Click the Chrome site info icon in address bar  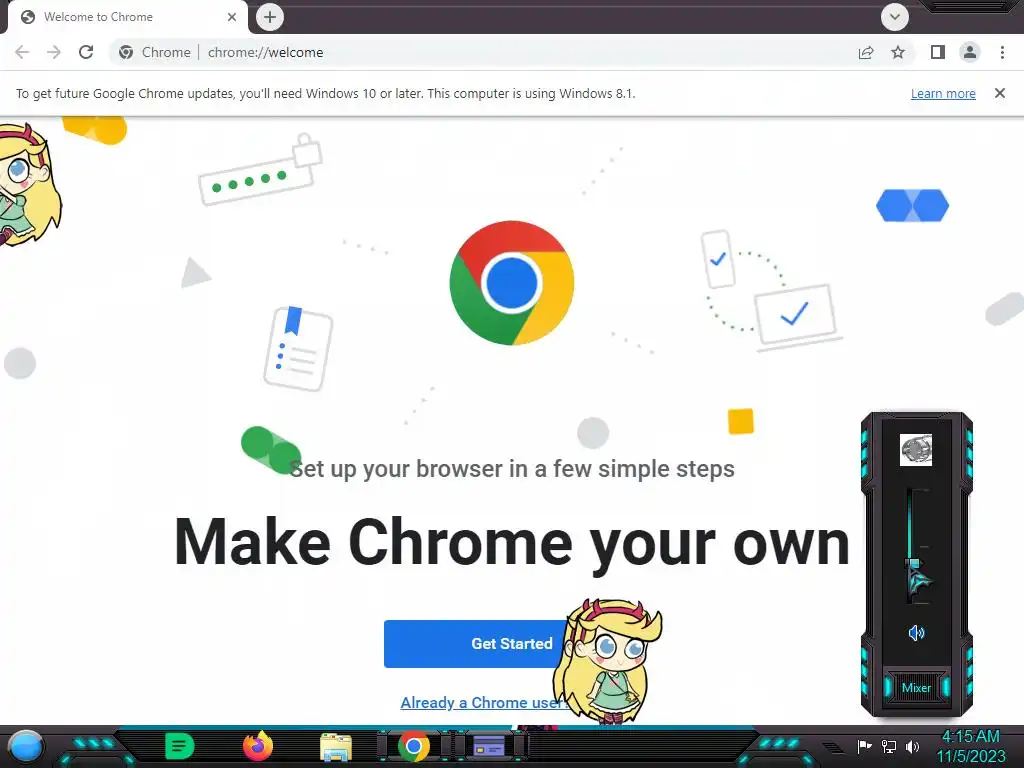click(126, 52)
